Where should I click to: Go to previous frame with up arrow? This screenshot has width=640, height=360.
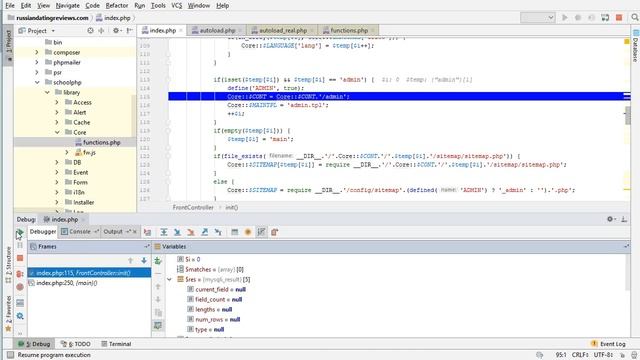coord(131,260)
